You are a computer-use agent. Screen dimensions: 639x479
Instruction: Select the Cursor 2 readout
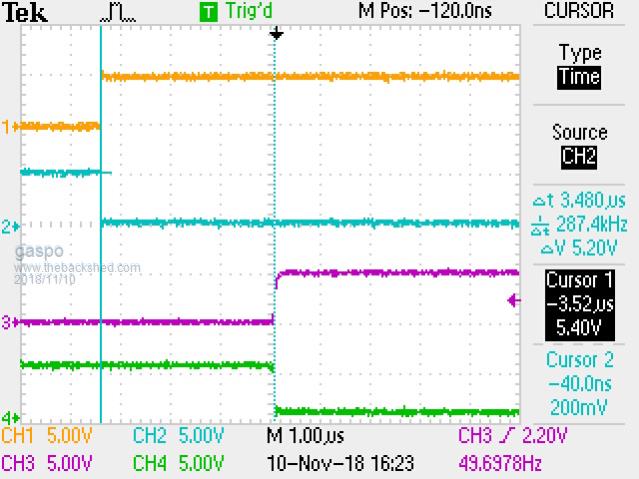[580, 382]
